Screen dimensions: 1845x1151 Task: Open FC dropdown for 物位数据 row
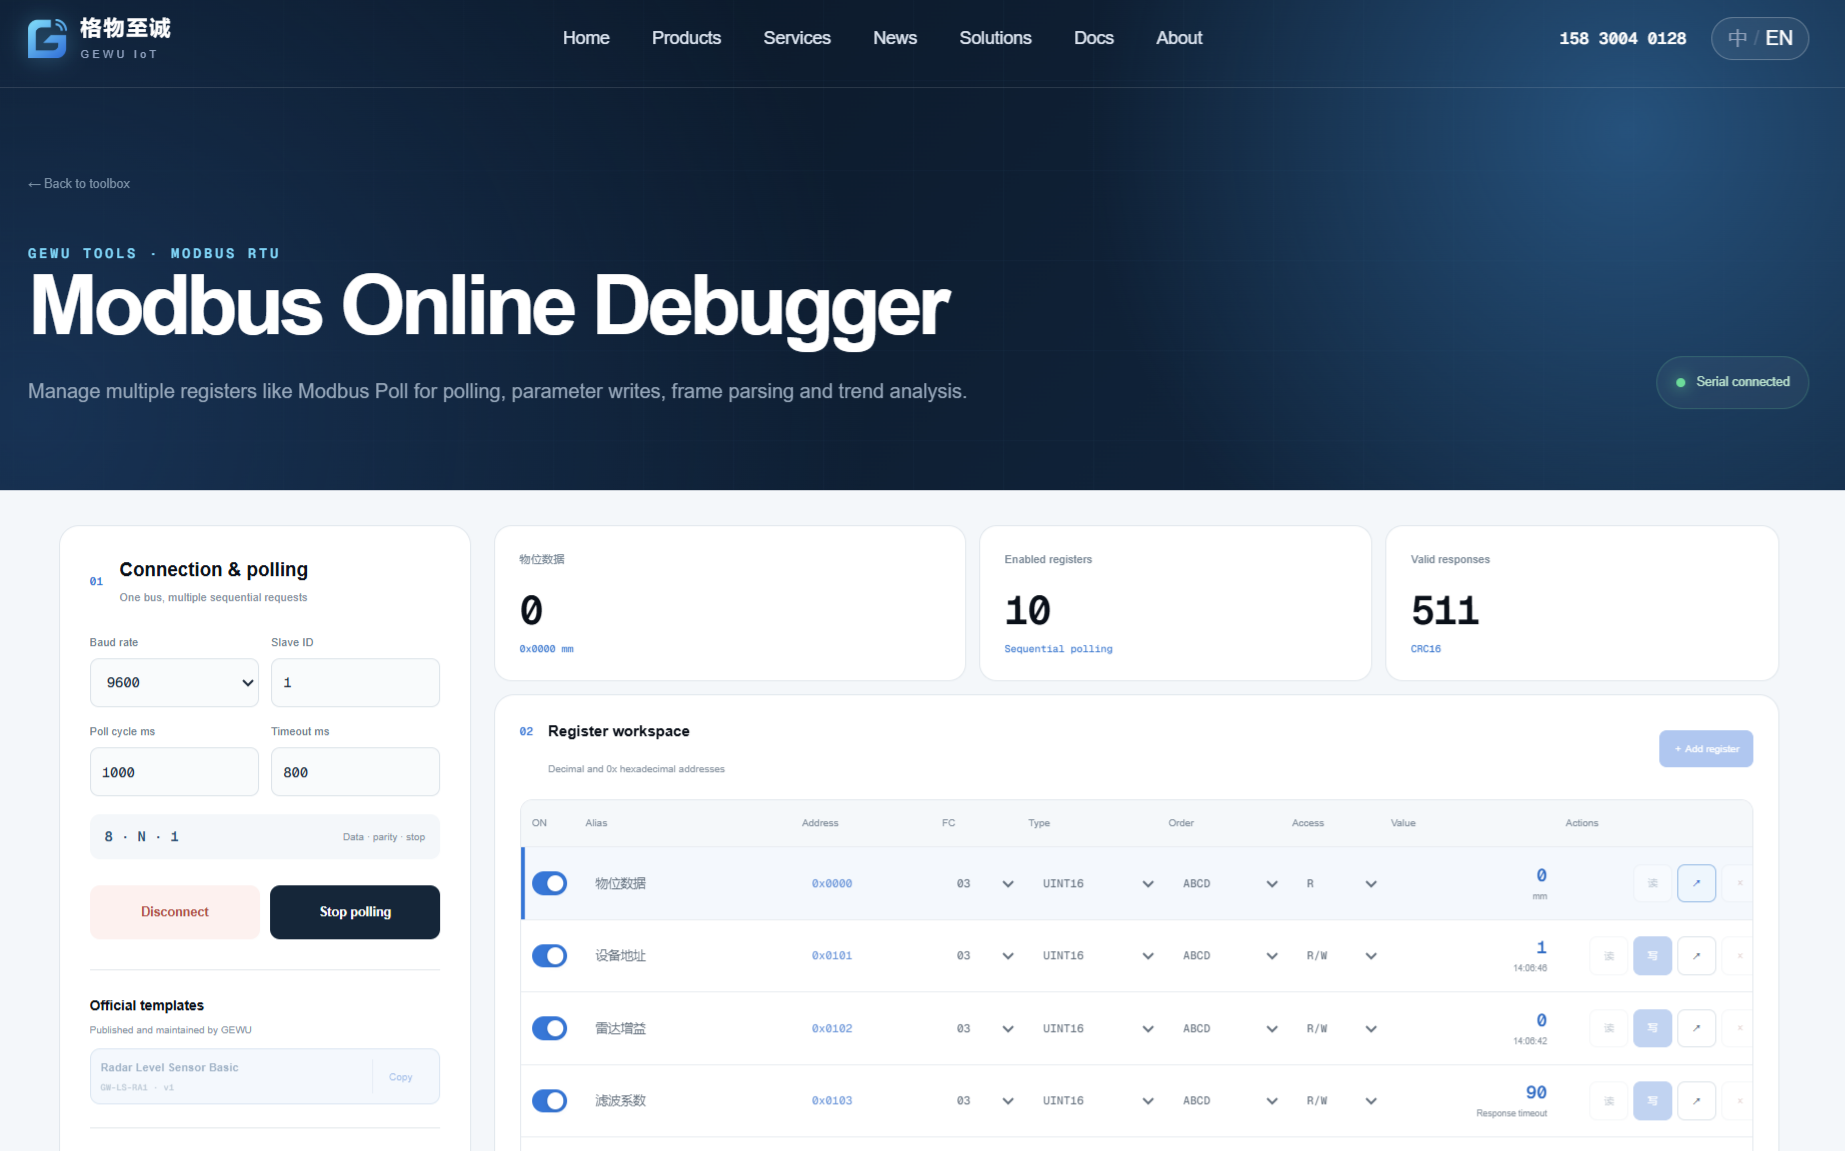pos(985,884)
